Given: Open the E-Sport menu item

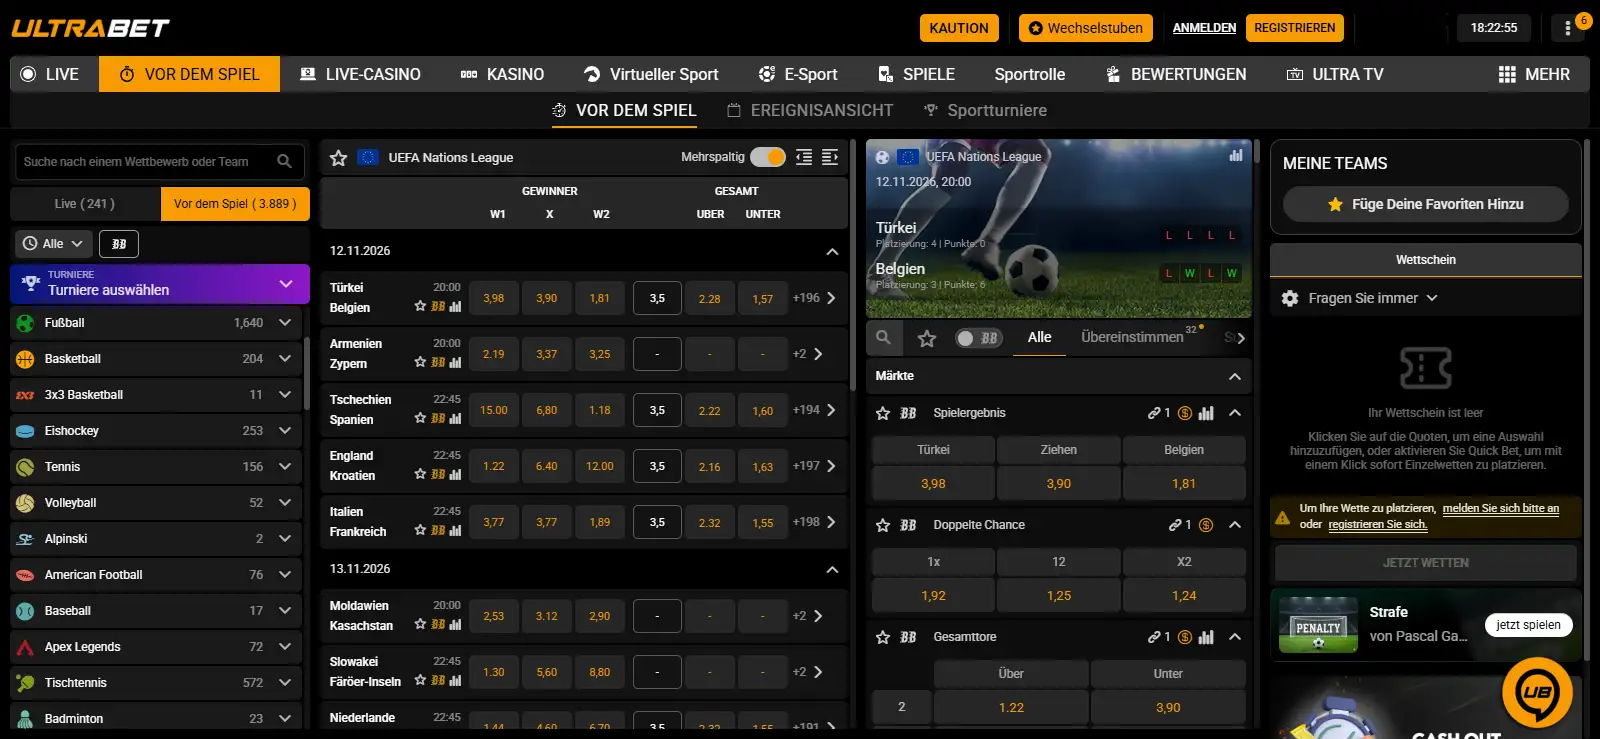Looking at the screenshot, I should tap(798, 74).
